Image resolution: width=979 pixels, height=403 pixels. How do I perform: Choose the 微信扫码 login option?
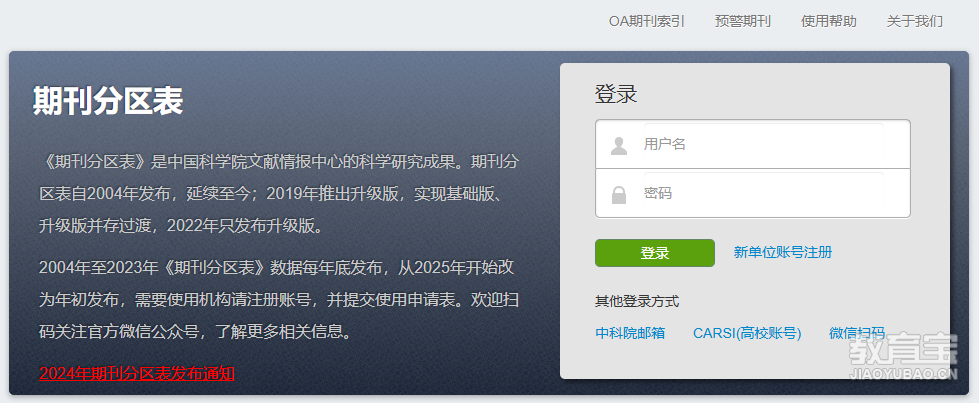point(857,333)
